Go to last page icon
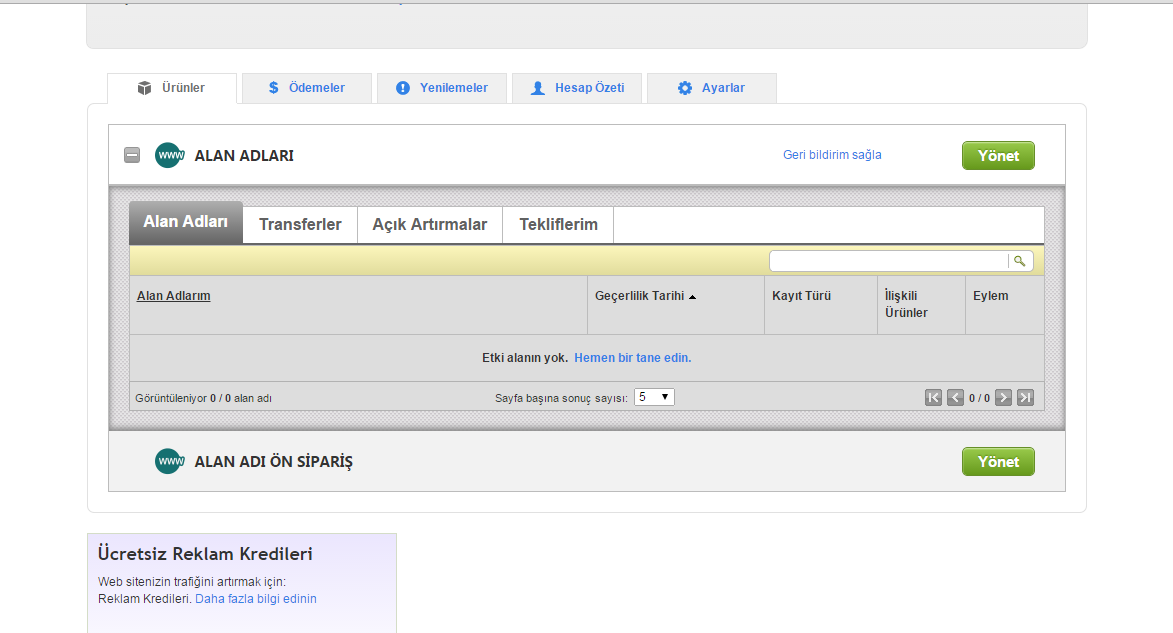The image size is (1173, 633). tap(1026, 397)
